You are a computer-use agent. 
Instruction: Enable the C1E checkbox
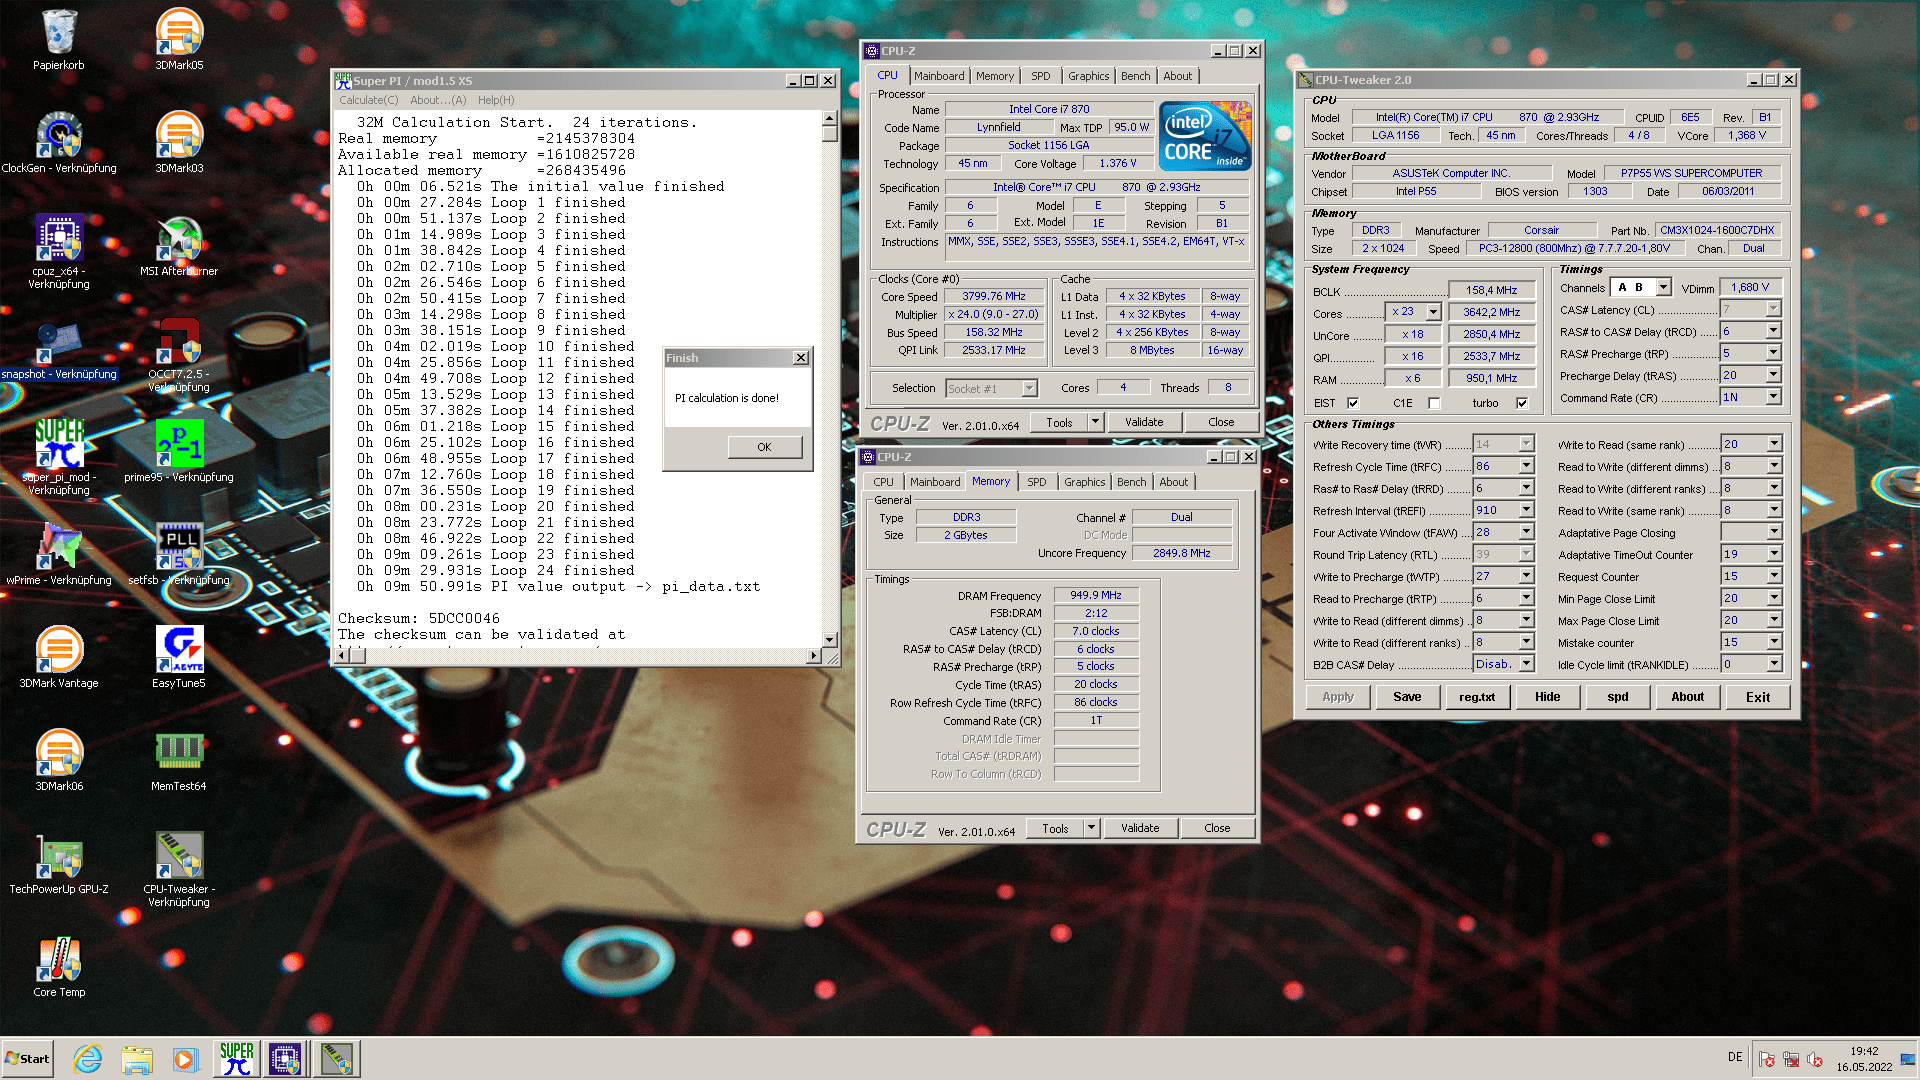pyautogui.click(x=1434, y=403)
